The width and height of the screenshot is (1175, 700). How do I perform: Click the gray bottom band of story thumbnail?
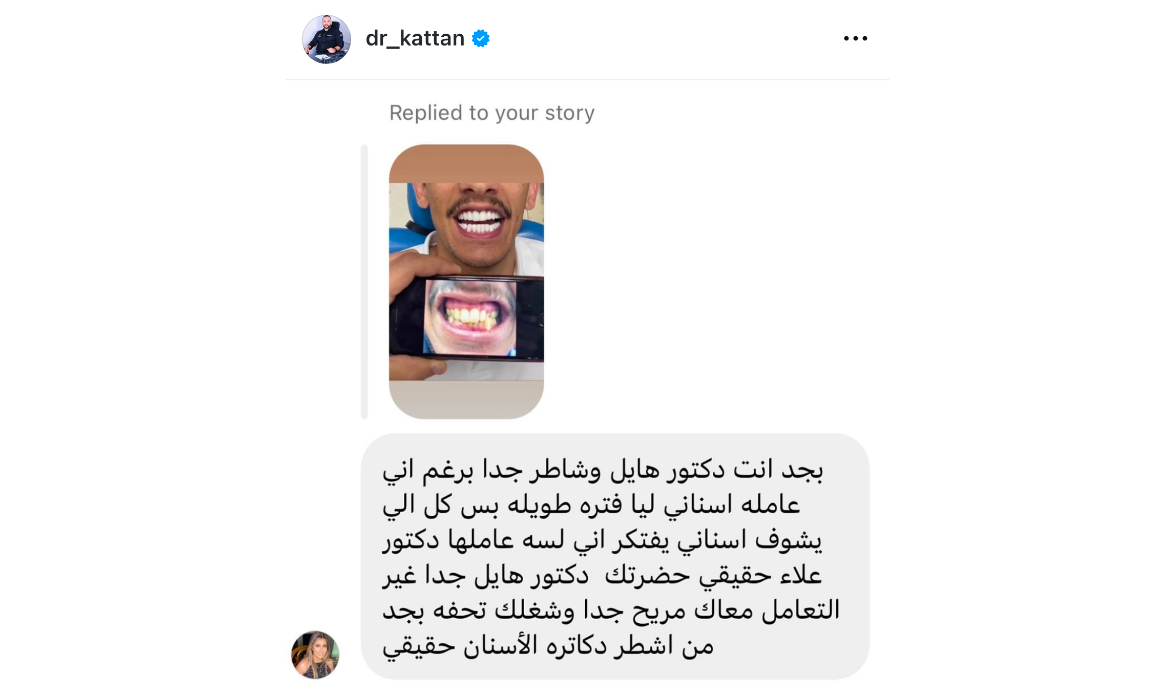click(x=466, y=399)
